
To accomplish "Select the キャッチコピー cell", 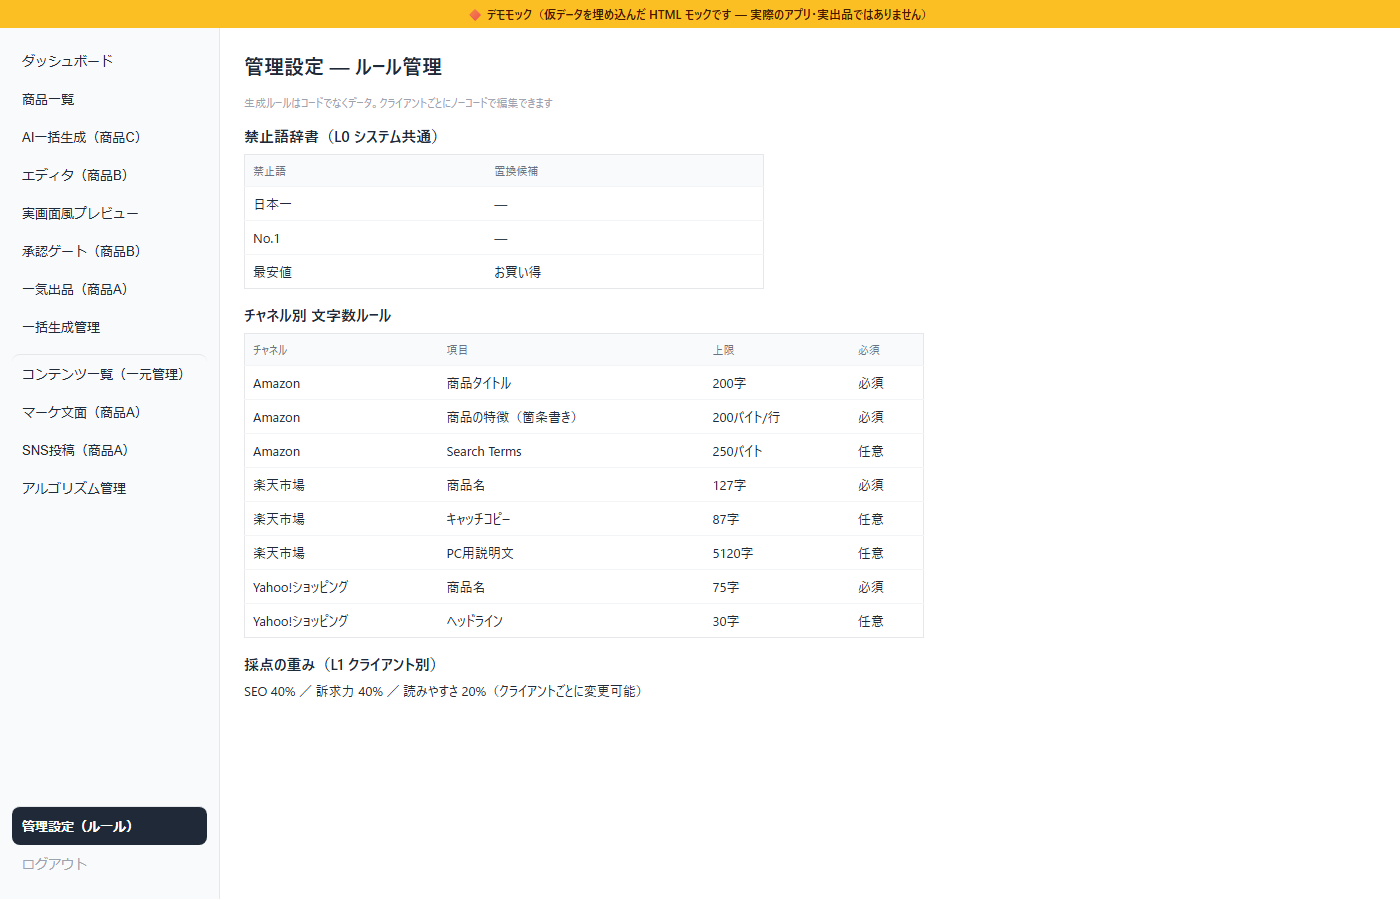I will tap(571, 519).
